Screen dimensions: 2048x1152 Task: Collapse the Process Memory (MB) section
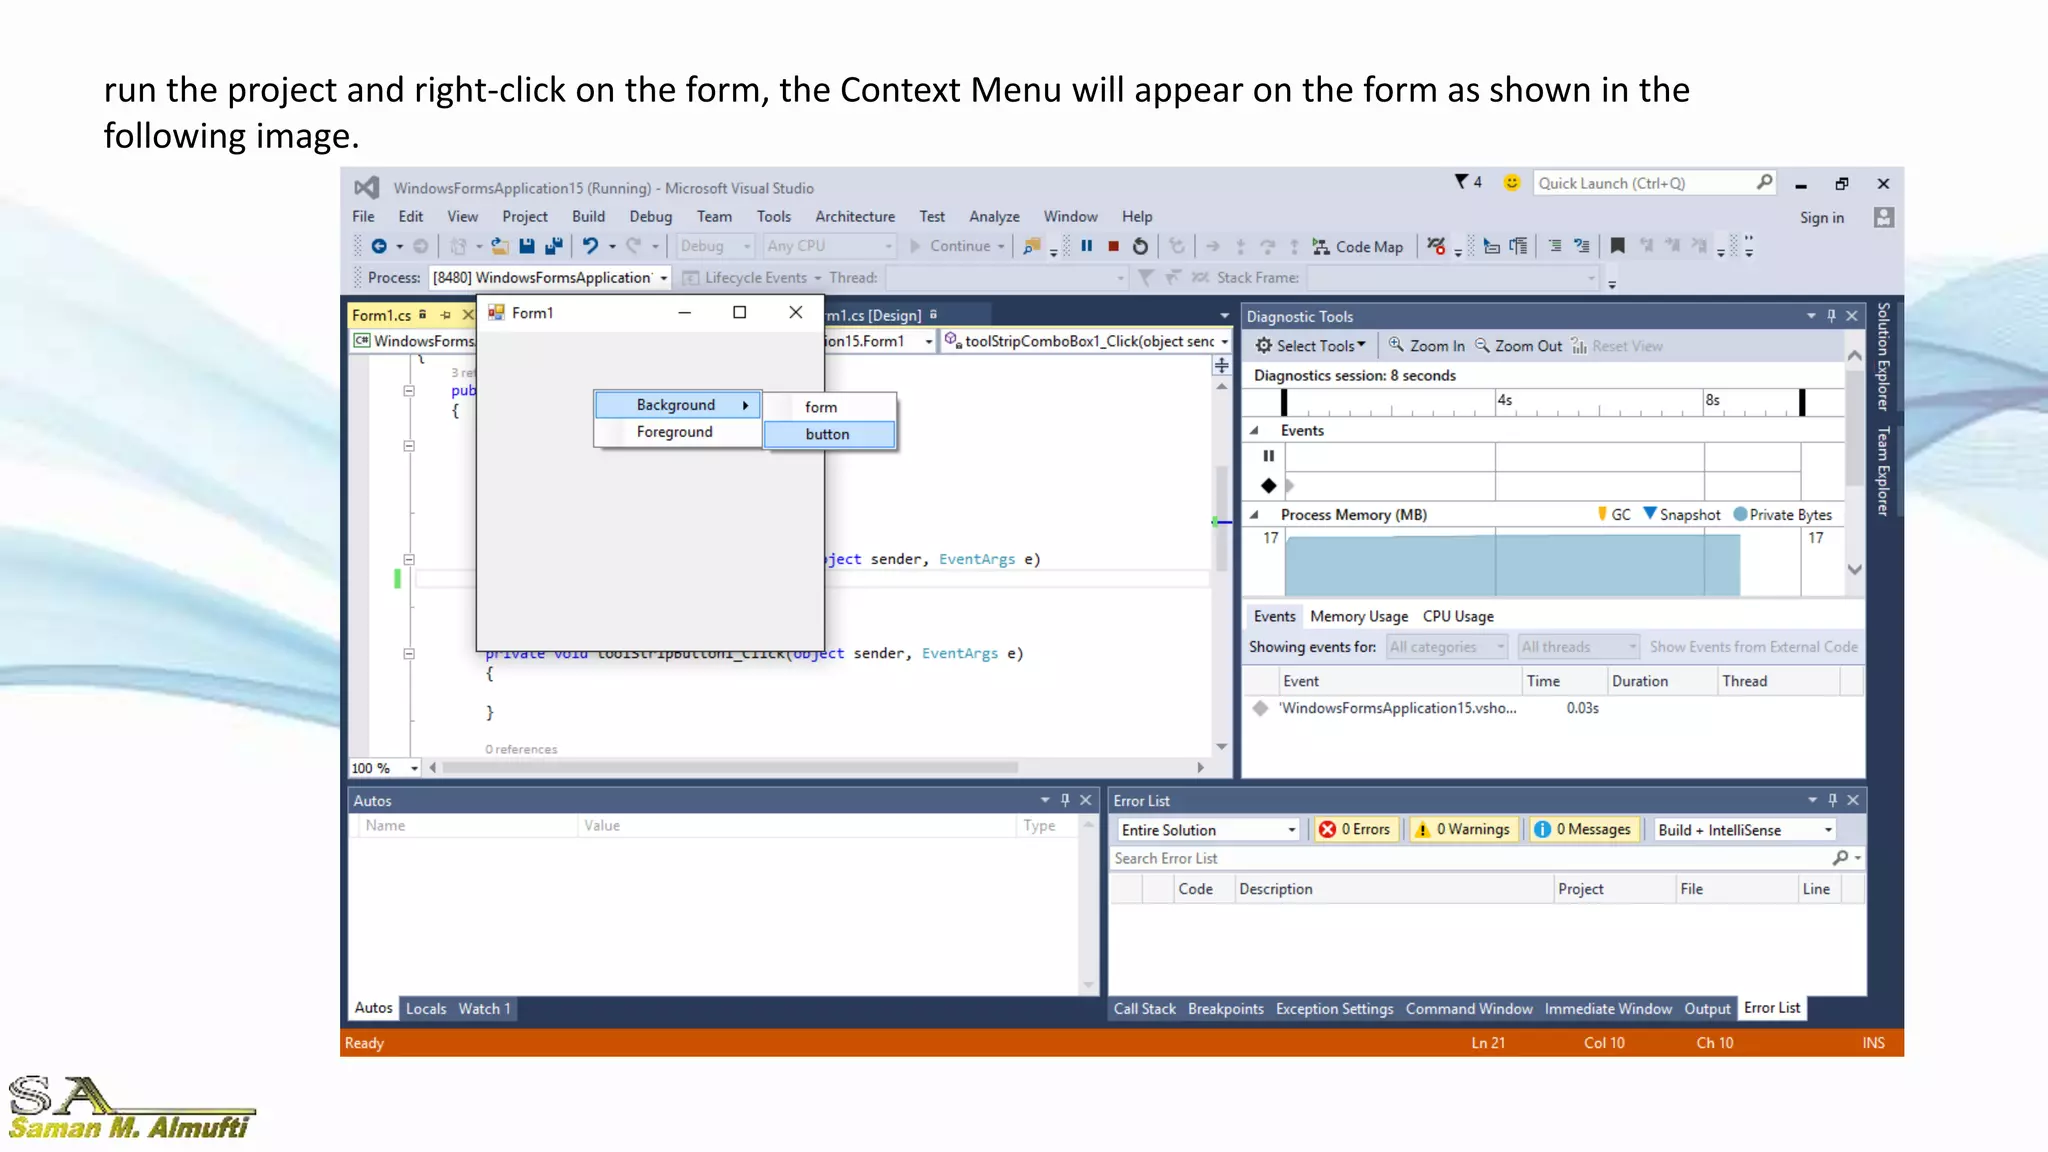1254,515
